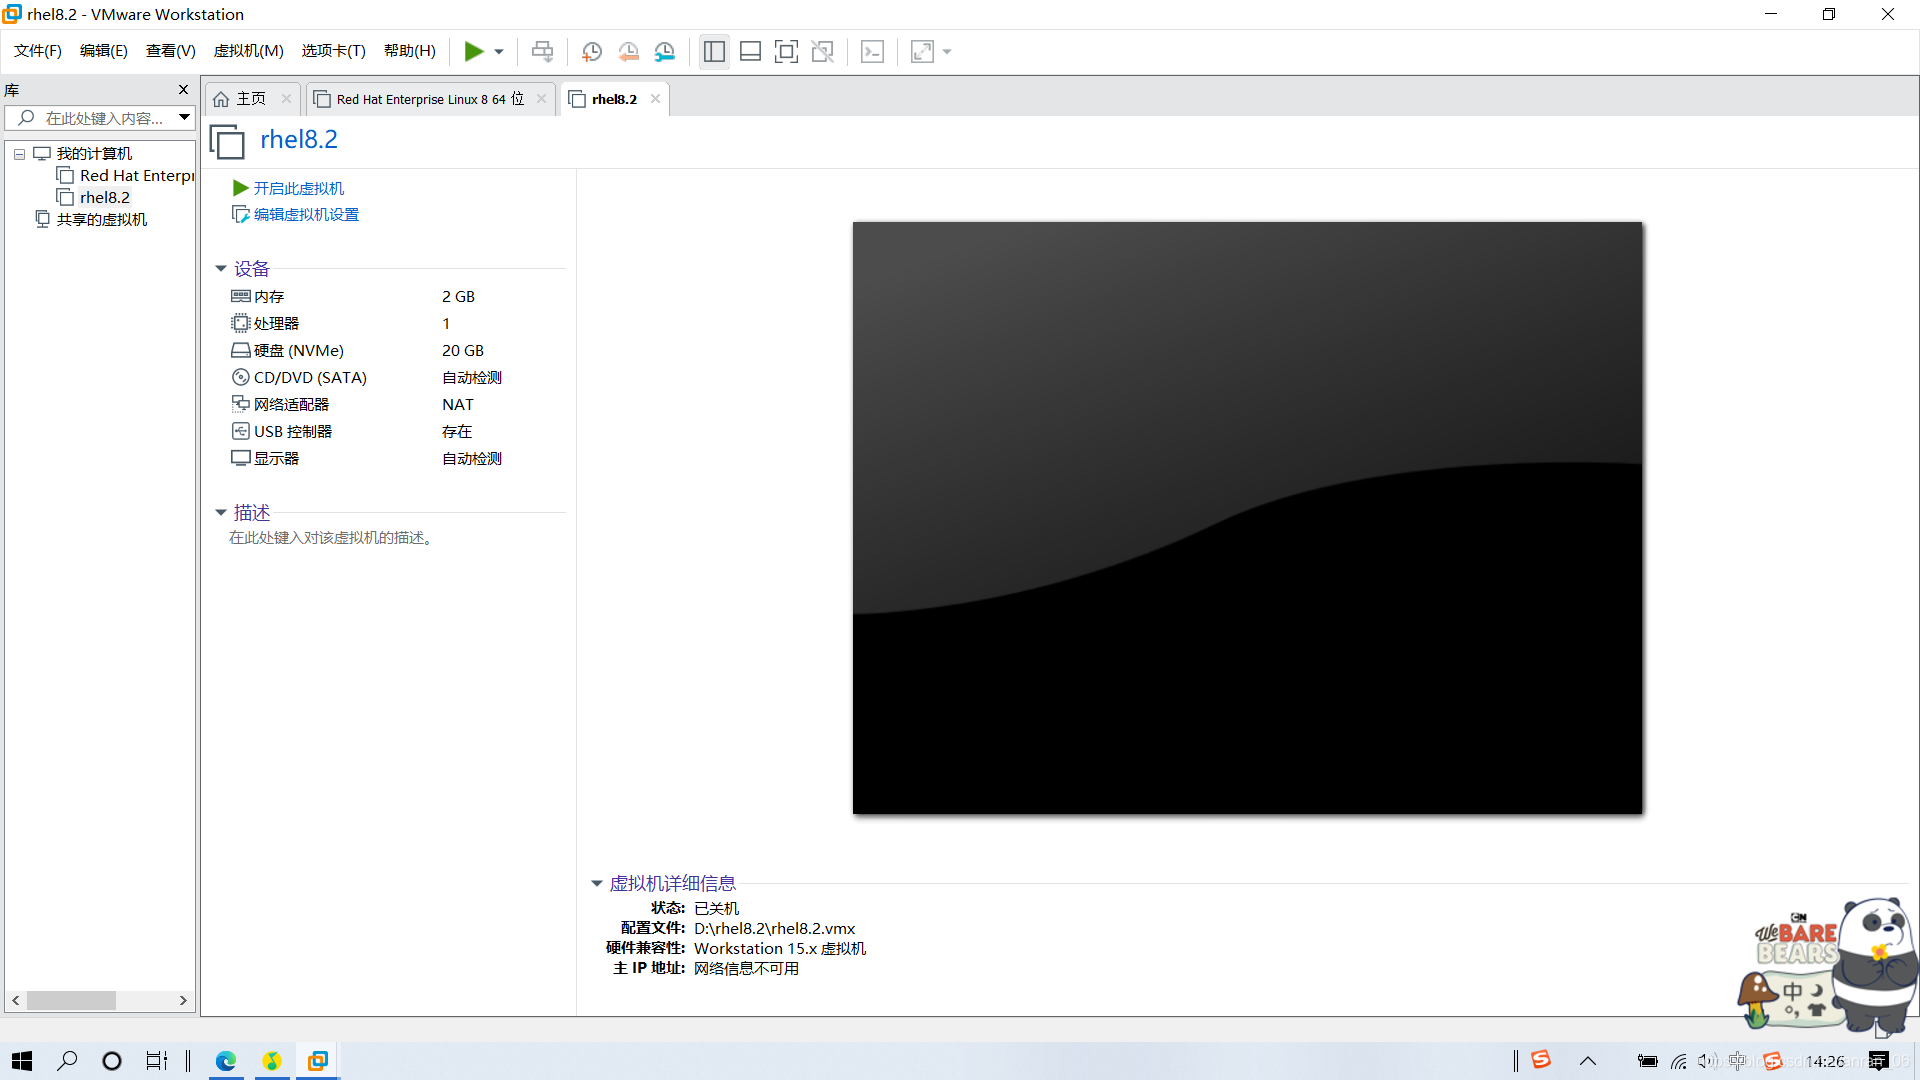Image resolution: width=1920 pixels, height=1080 pixels.
Task: Click the 编辑虚拟机设置 link
Action: coord(306,215)
